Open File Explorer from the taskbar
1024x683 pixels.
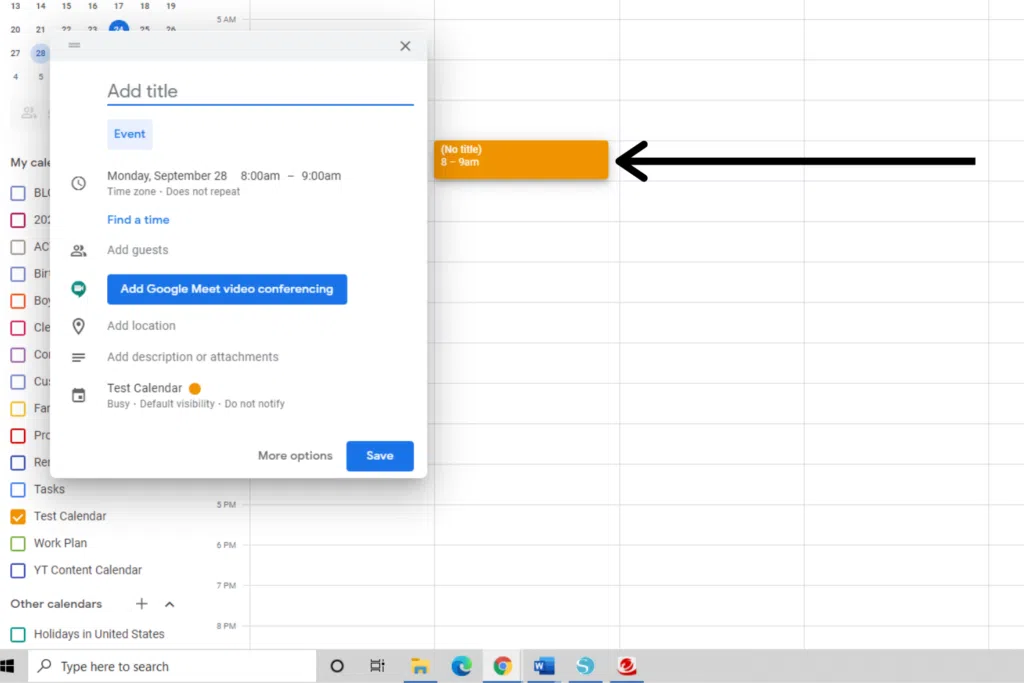[x=420, y=666]
